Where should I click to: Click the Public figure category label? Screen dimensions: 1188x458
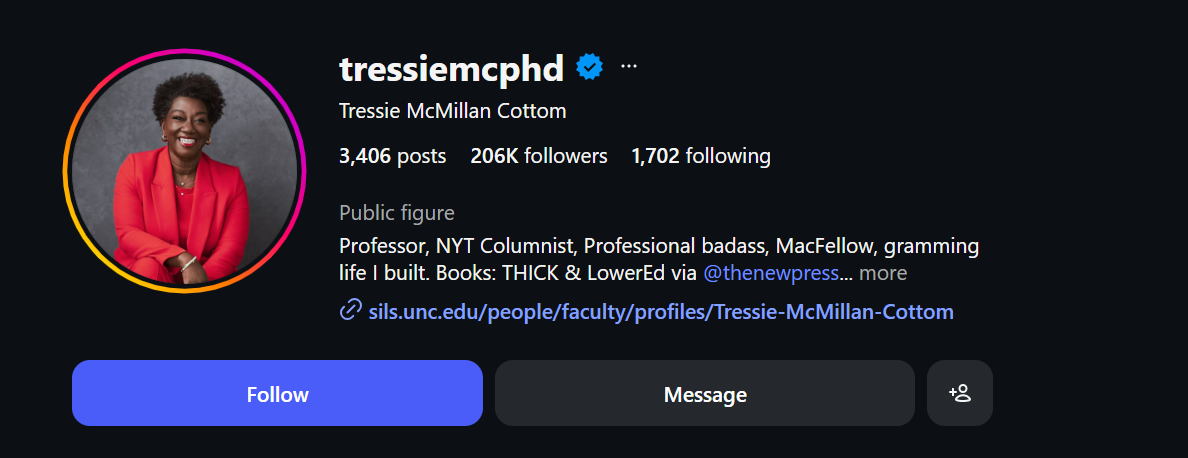pos(397,213)
